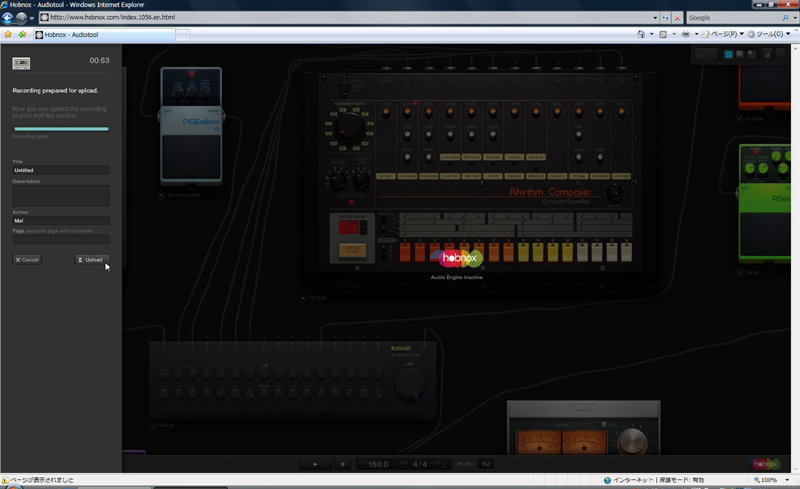Click the encoding progress bar
Image resolution: width=800 pixels, height=489 pixels.
tap(61, 129)
